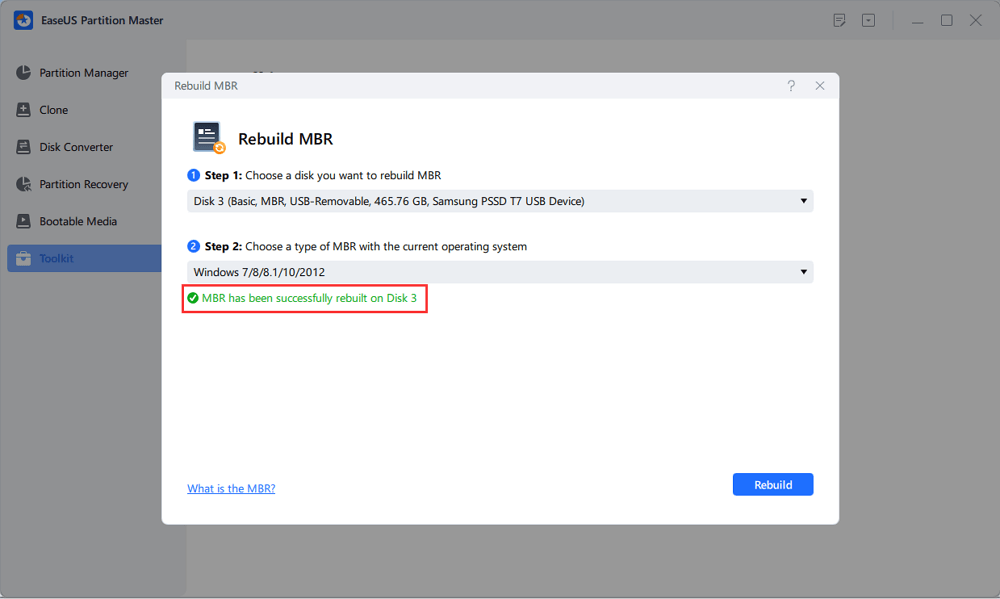
Task: Select the Toolkit sidebar item
Action: (56, 258)
